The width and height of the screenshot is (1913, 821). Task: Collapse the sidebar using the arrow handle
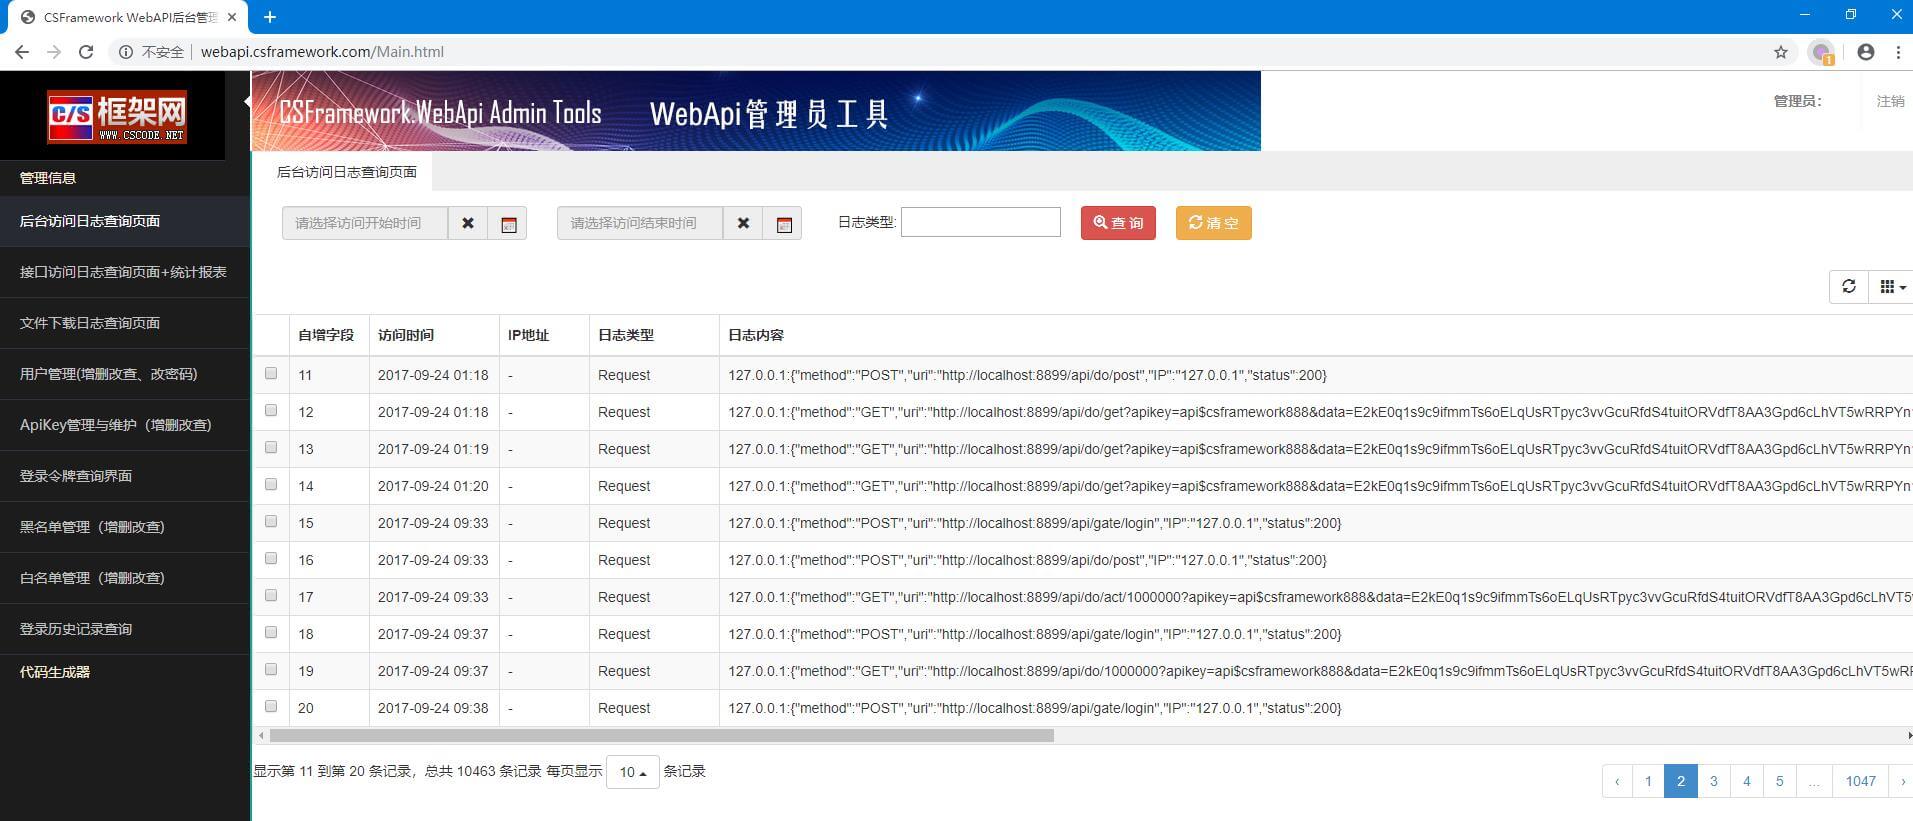tap(247, 101)
